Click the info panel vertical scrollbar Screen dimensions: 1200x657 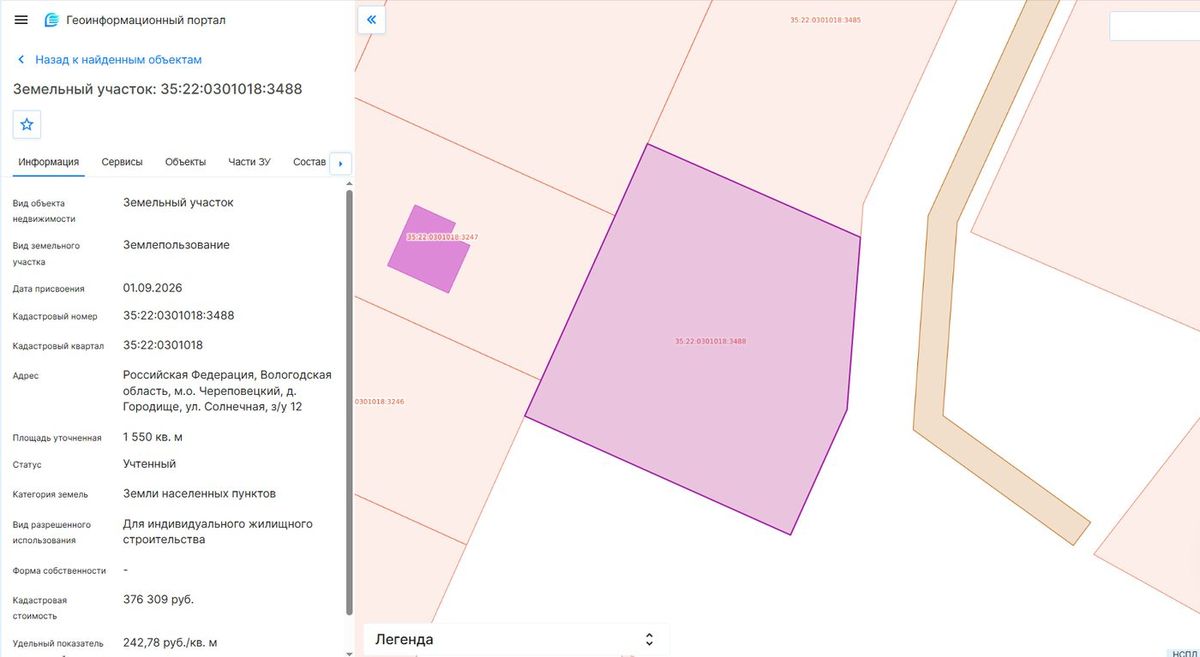tap(348, 400)
